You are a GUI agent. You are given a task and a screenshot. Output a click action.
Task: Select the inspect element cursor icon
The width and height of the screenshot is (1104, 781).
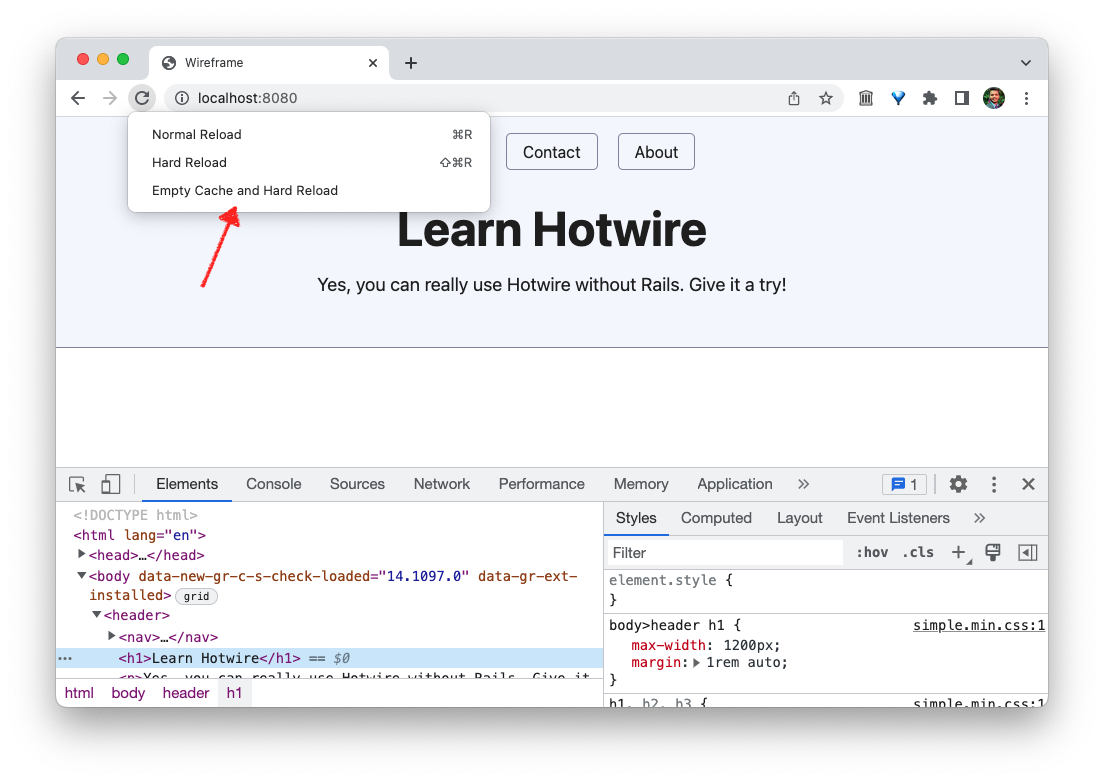[77, 484]
